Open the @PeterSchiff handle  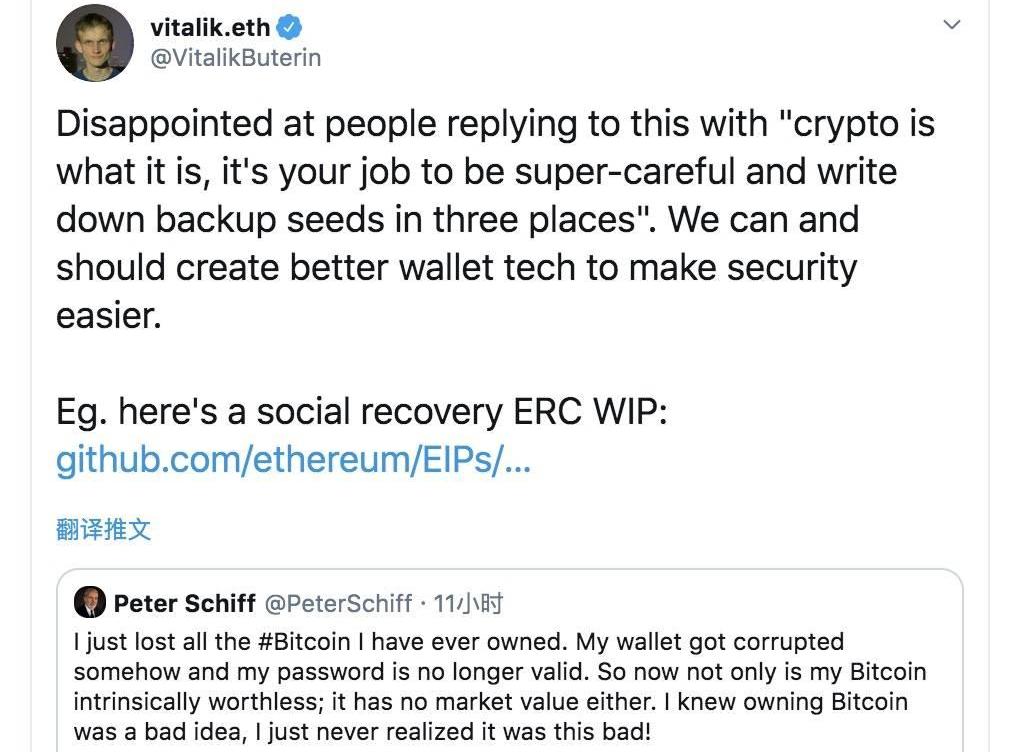tap(338, 603)
